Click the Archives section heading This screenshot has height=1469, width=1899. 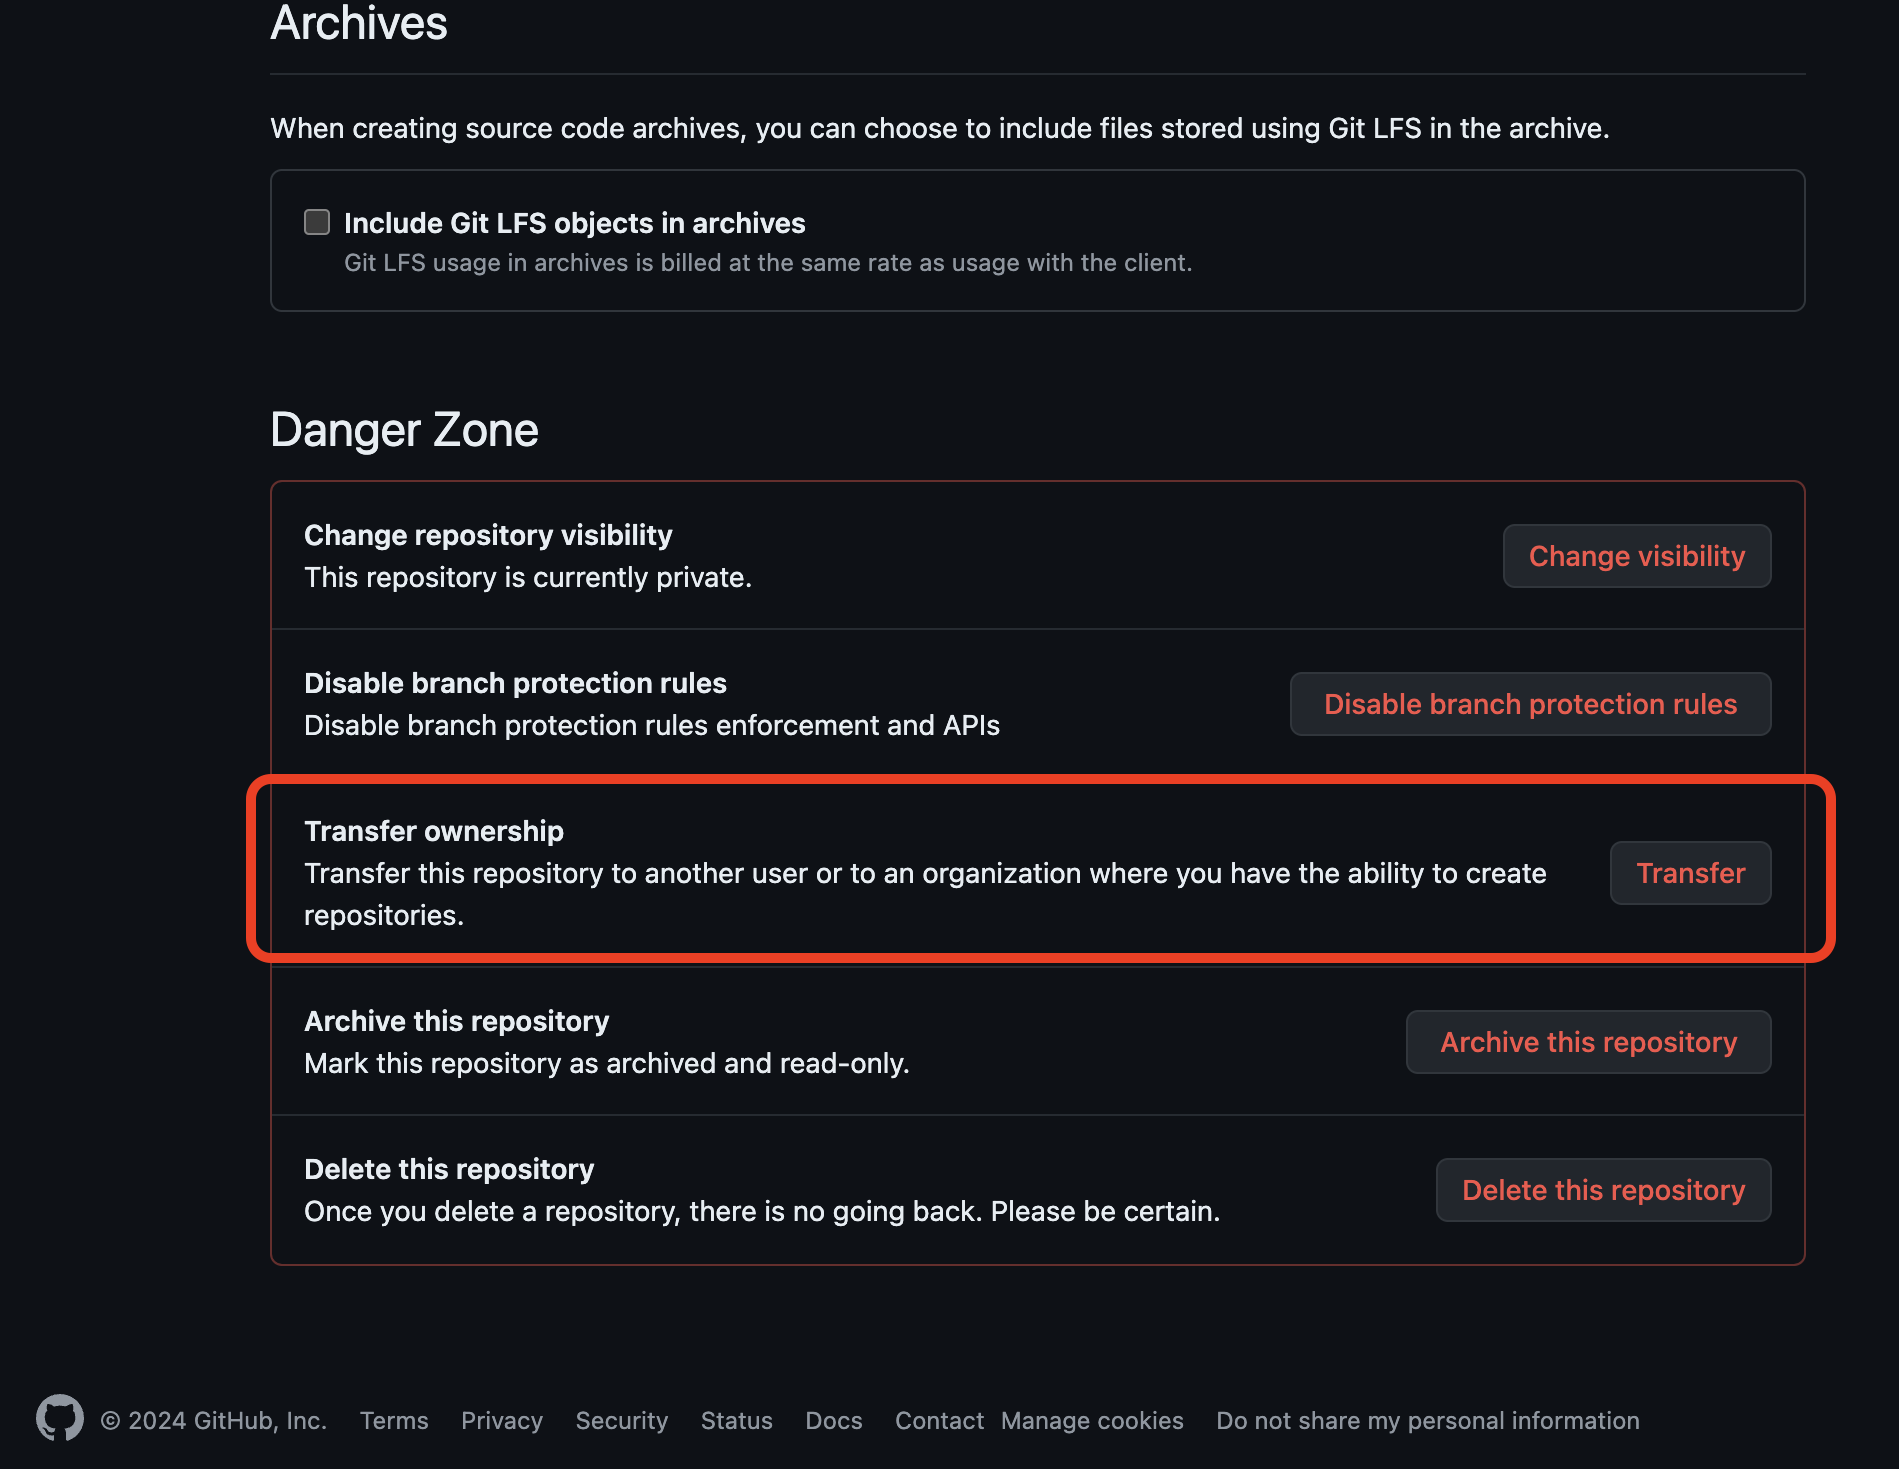tap(359, 23)
